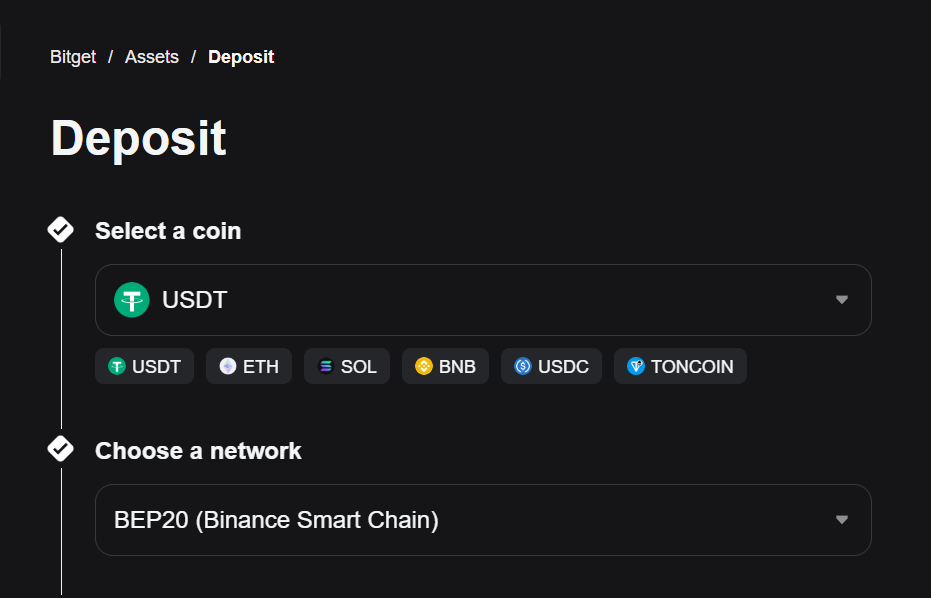This screenshot has height=598, width=931.
Task: Go to Bitget in the breadcrumb
Action: (x=73, y=57)
